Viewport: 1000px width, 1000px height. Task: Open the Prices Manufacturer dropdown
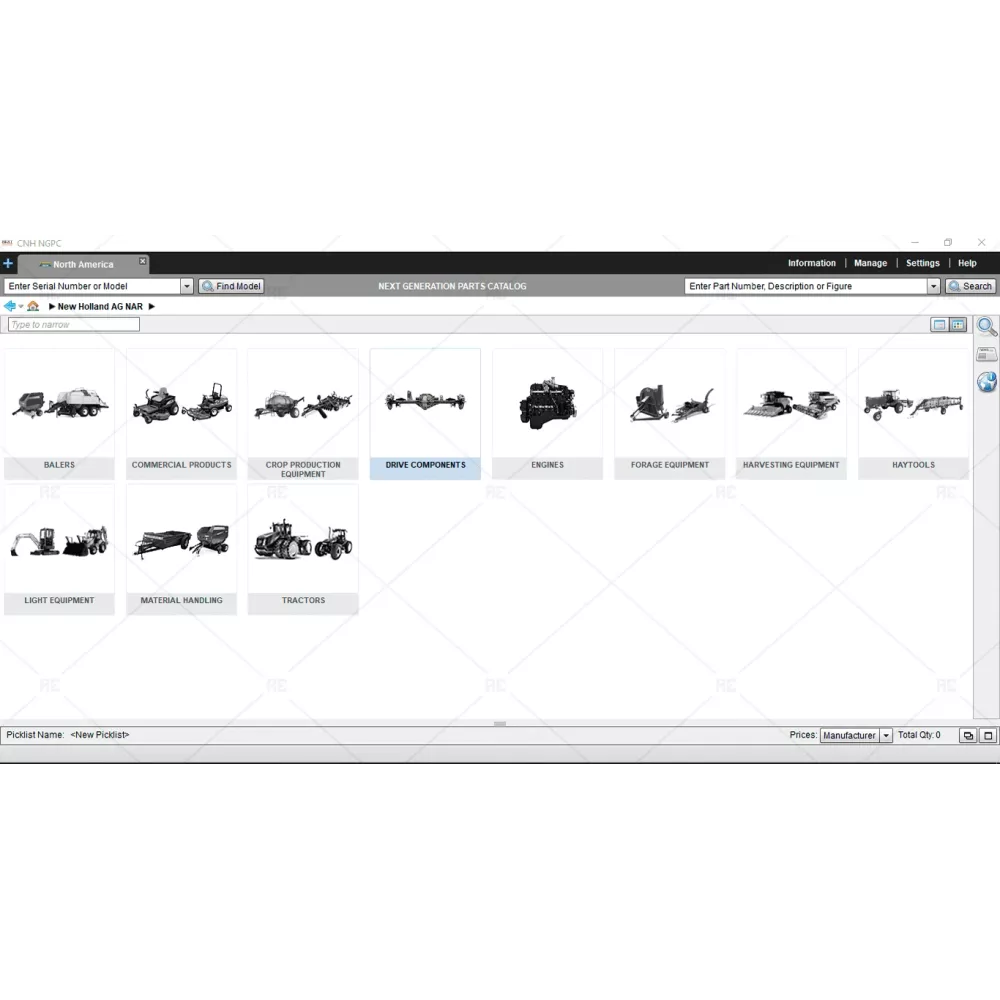point(886,736)
